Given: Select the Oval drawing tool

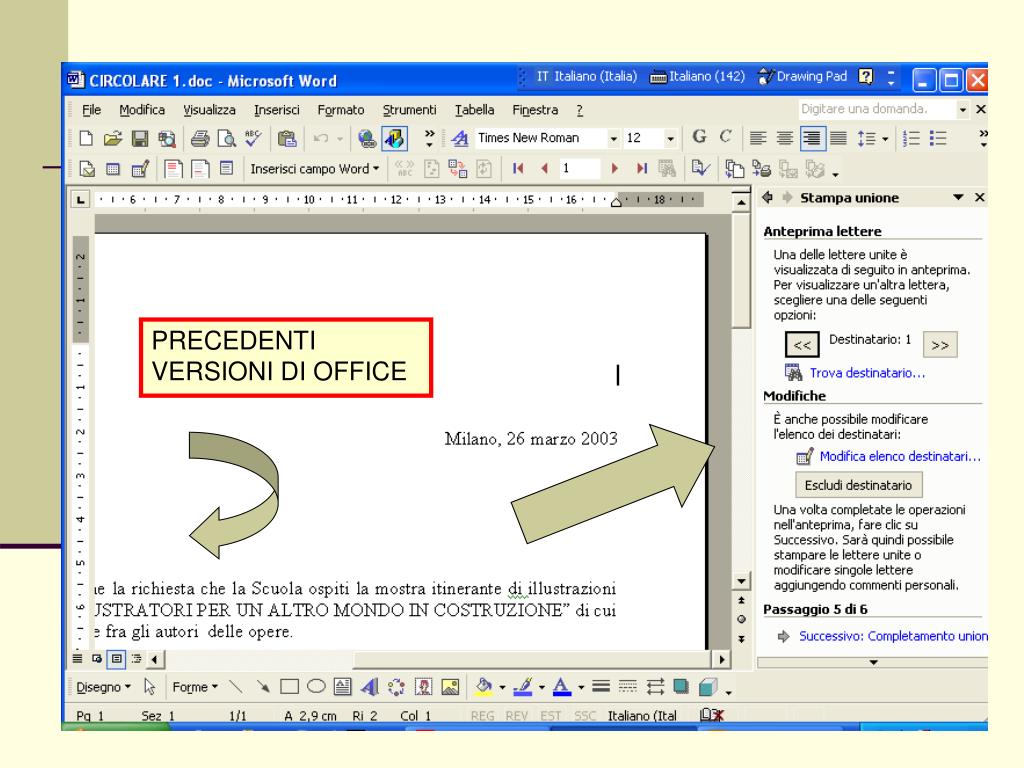Looking at the screenshot, I should point(316,686).
